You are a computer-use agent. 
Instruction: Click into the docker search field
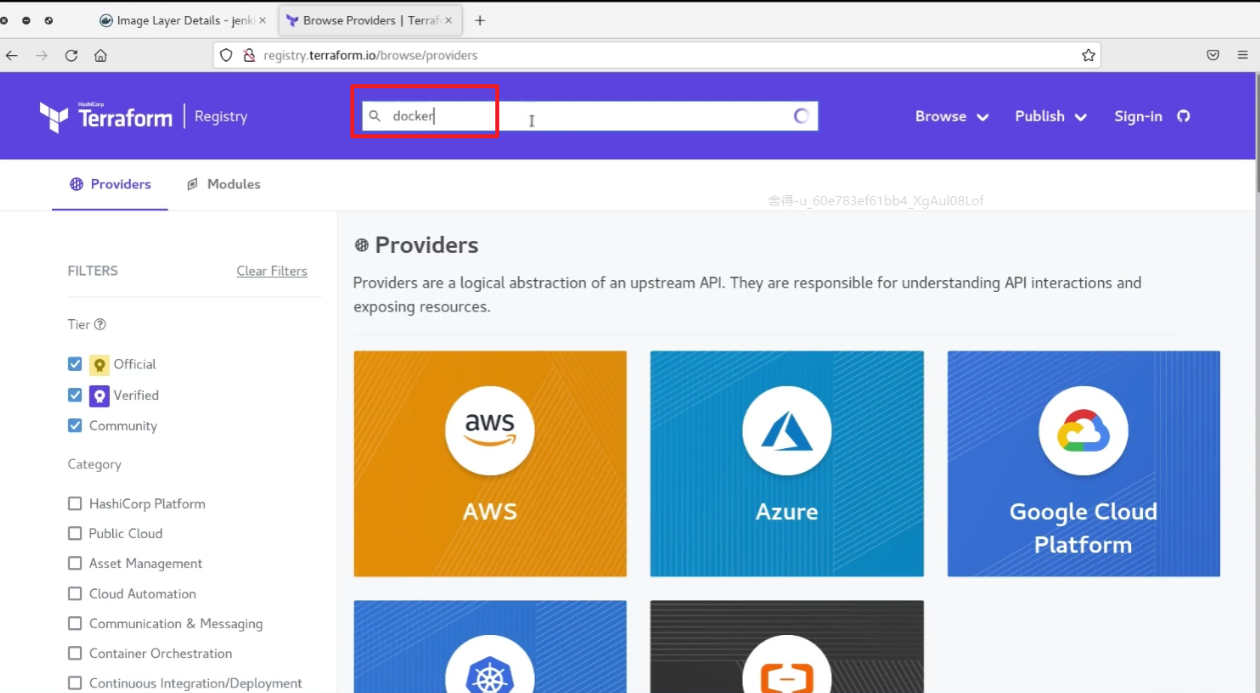coord(590,116)
